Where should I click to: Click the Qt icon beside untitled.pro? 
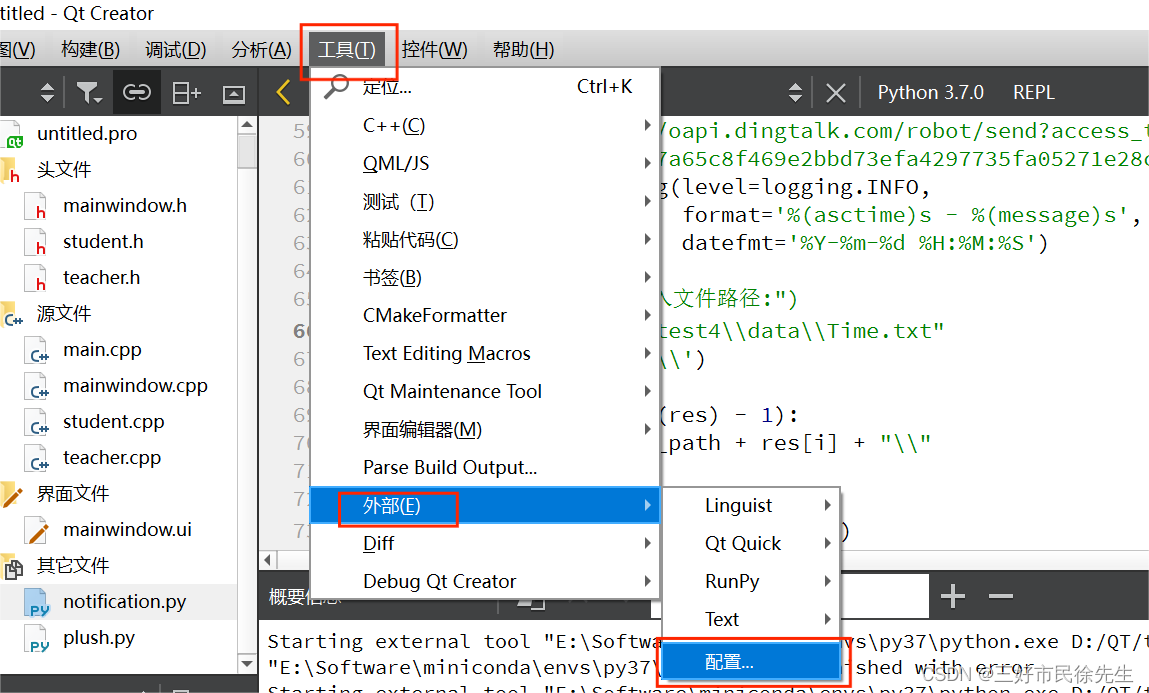coord(12,135)
